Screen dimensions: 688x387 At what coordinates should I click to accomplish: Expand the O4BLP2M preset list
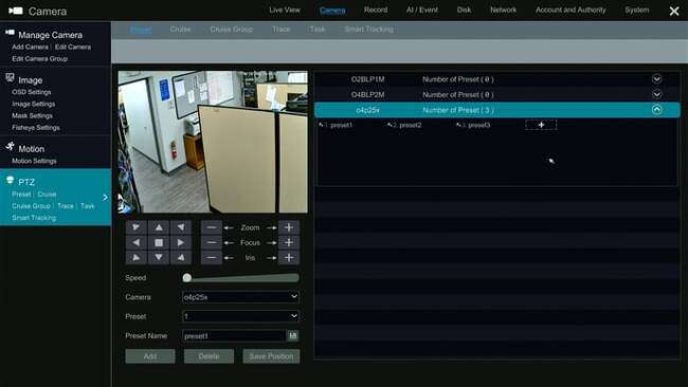pos(656,94)
